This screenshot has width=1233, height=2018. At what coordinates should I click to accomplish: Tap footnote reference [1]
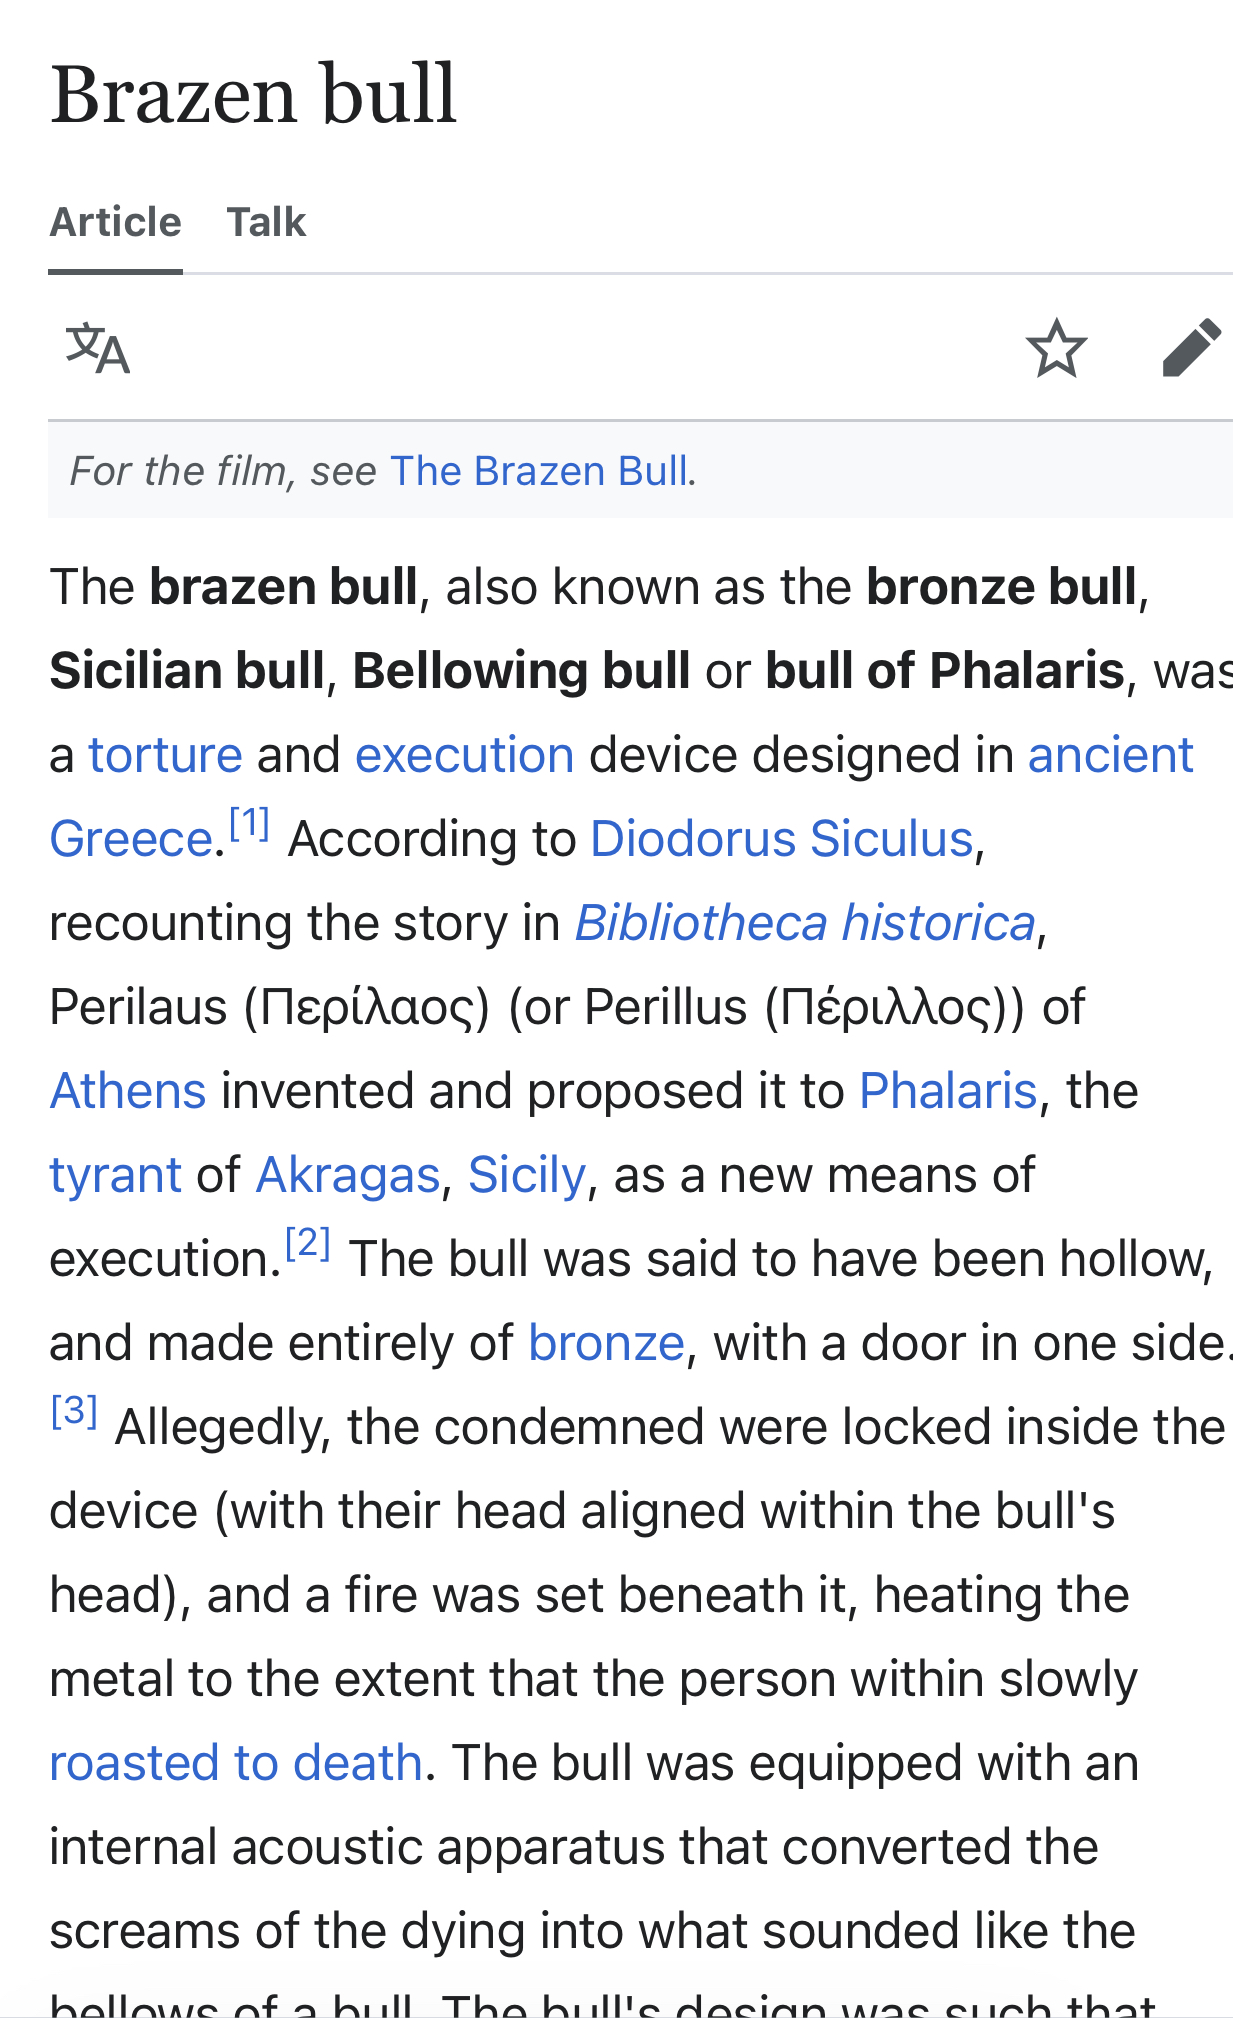click(x=249, y=824)
